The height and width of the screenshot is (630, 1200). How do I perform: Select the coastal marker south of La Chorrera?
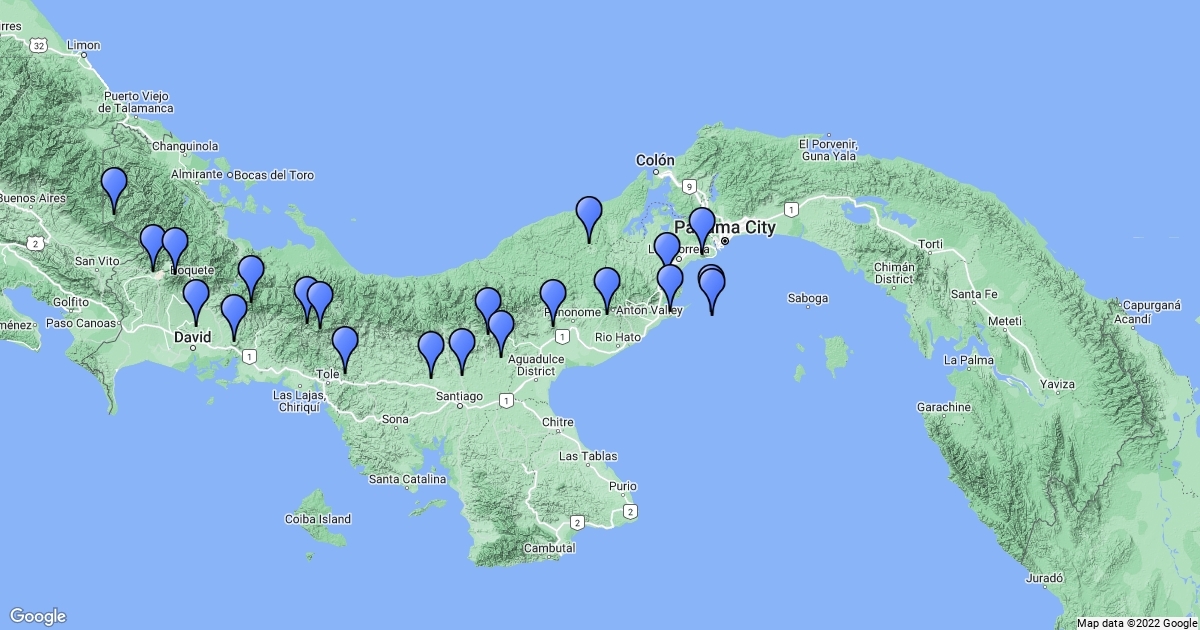pyautogui.click(x=670, y=287)
